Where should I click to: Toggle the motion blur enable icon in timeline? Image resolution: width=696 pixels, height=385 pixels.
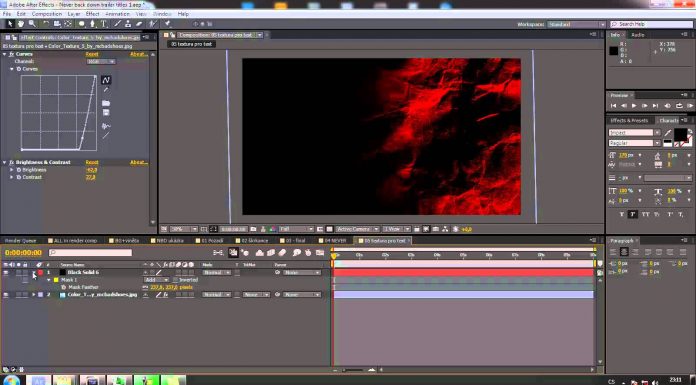point(282,253)
